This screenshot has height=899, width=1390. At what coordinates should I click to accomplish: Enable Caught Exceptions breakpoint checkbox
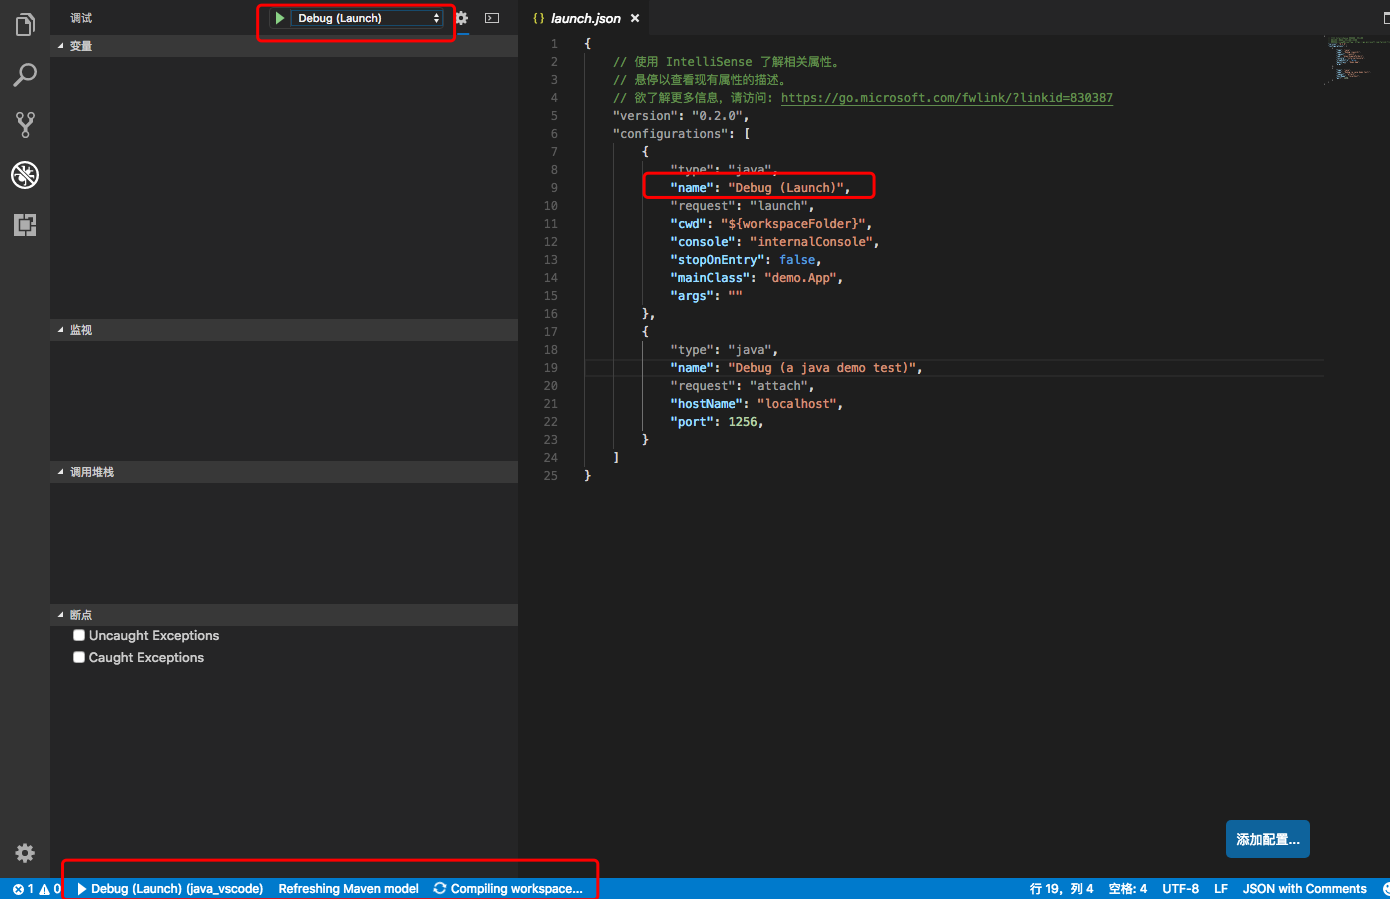pyautogui.click(x=79, y=657)
